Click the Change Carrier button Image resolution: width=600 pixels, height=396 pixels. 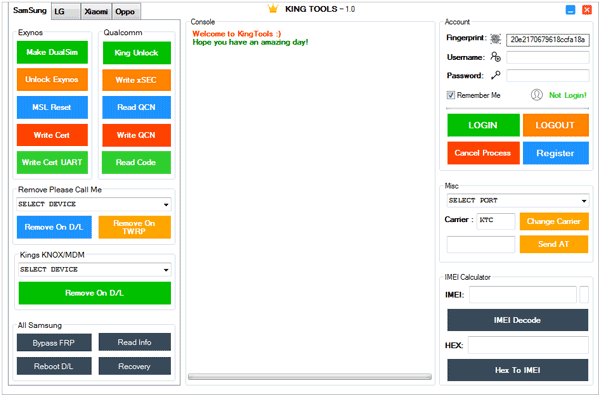pos(554,221)
